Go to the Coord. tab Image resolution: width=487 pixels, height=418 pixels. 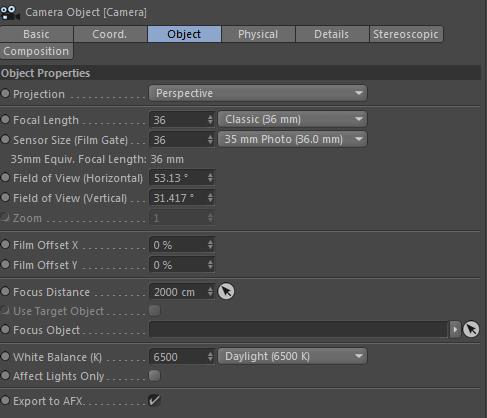click(110, 34)
